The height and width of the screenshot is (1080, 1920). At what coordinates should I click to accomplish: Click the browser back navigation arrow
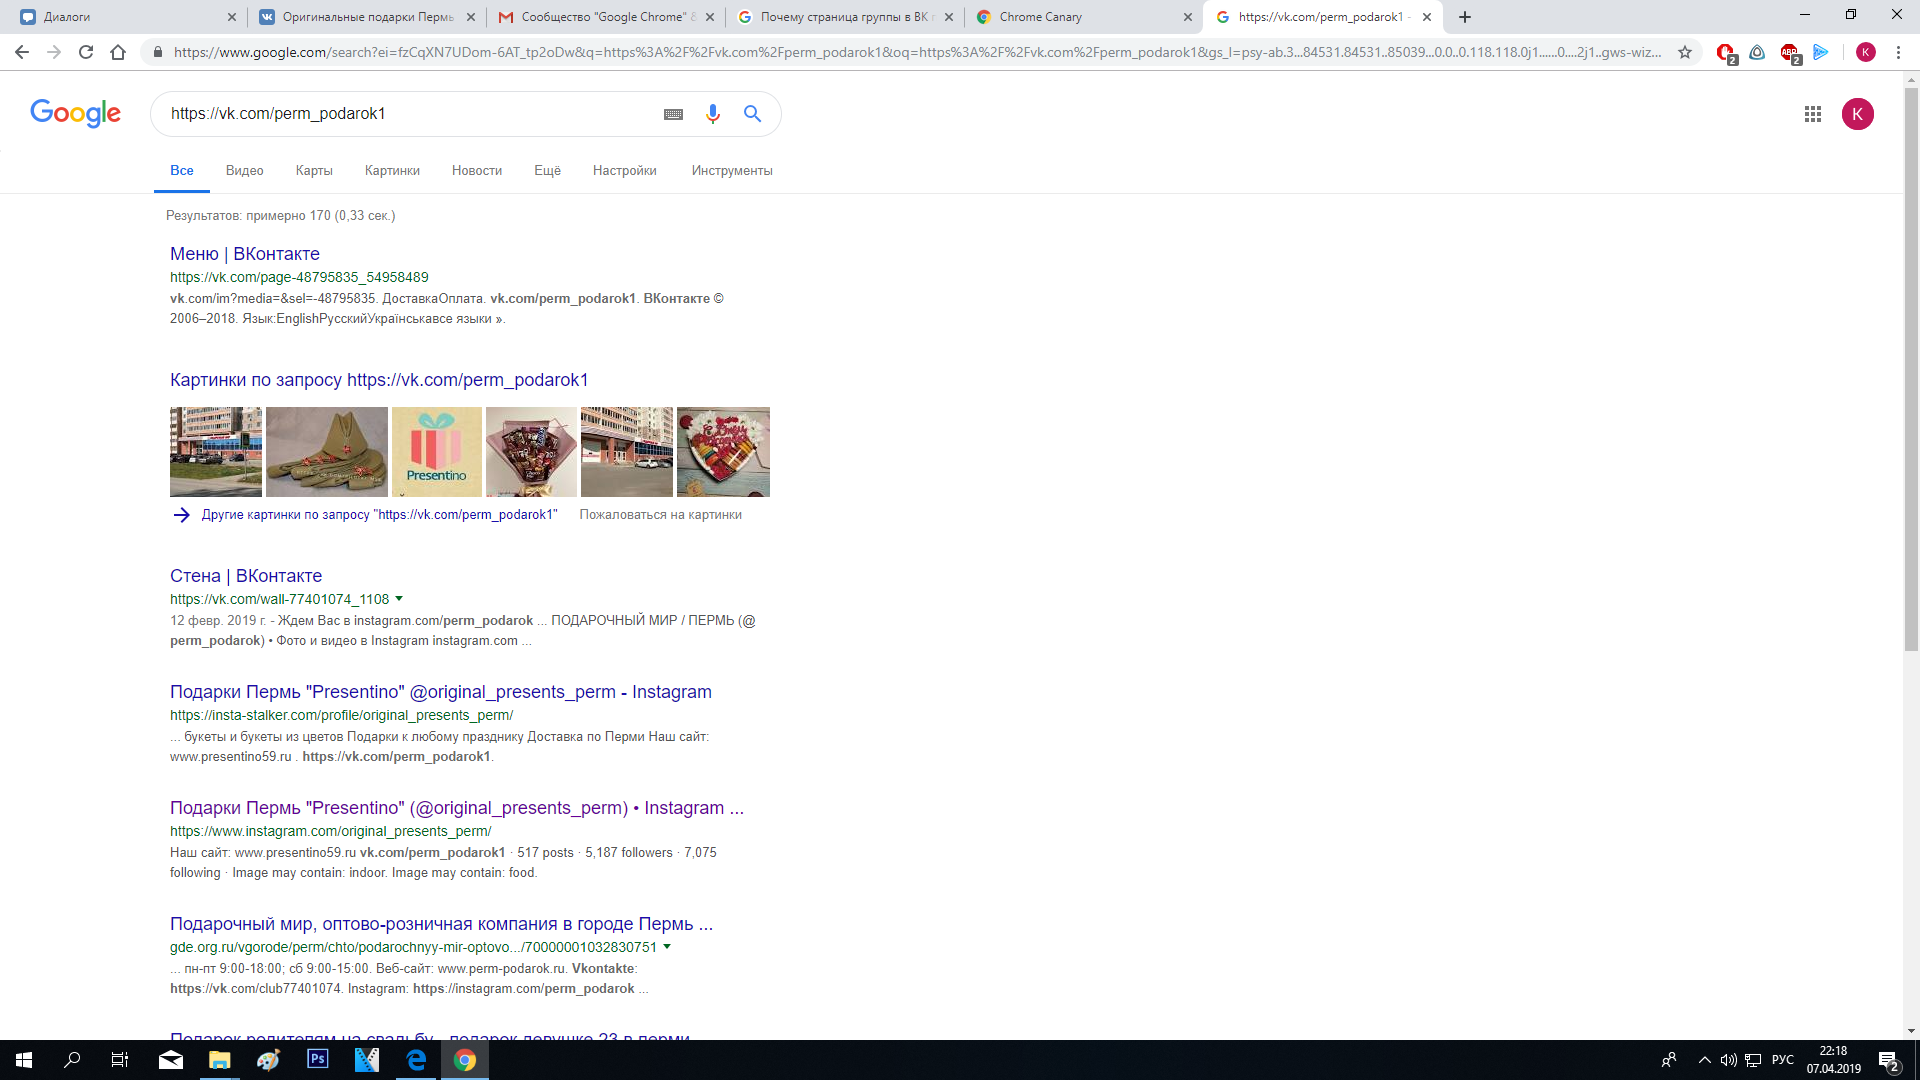pos(22,54)
